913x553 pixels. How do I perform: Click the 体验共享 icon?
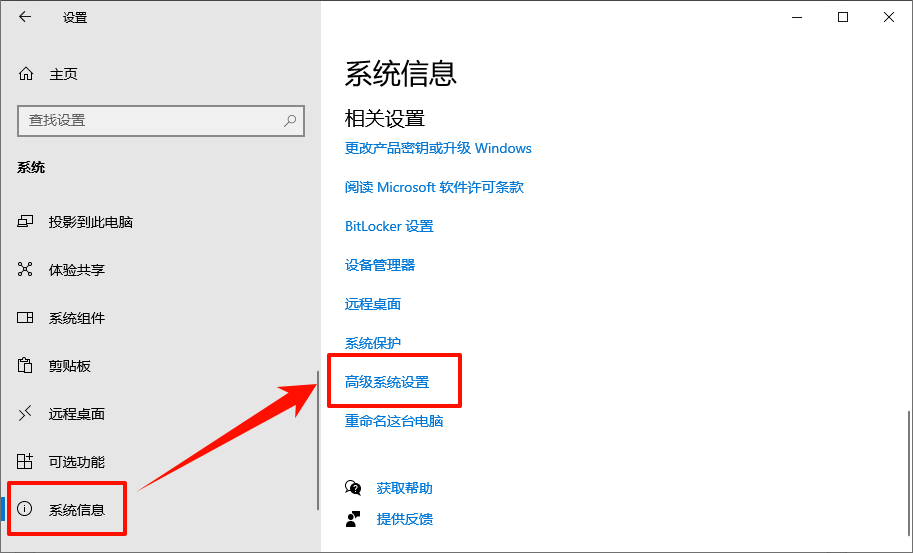coord(25,269)
